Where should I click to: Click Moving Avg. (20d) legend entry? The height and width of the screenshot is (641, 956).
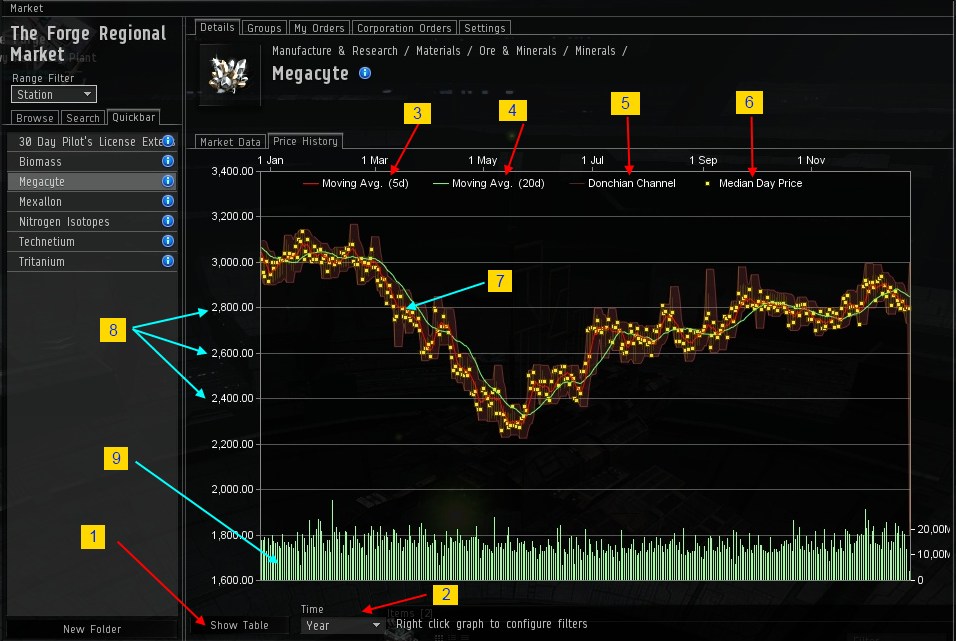click(488, 183)
